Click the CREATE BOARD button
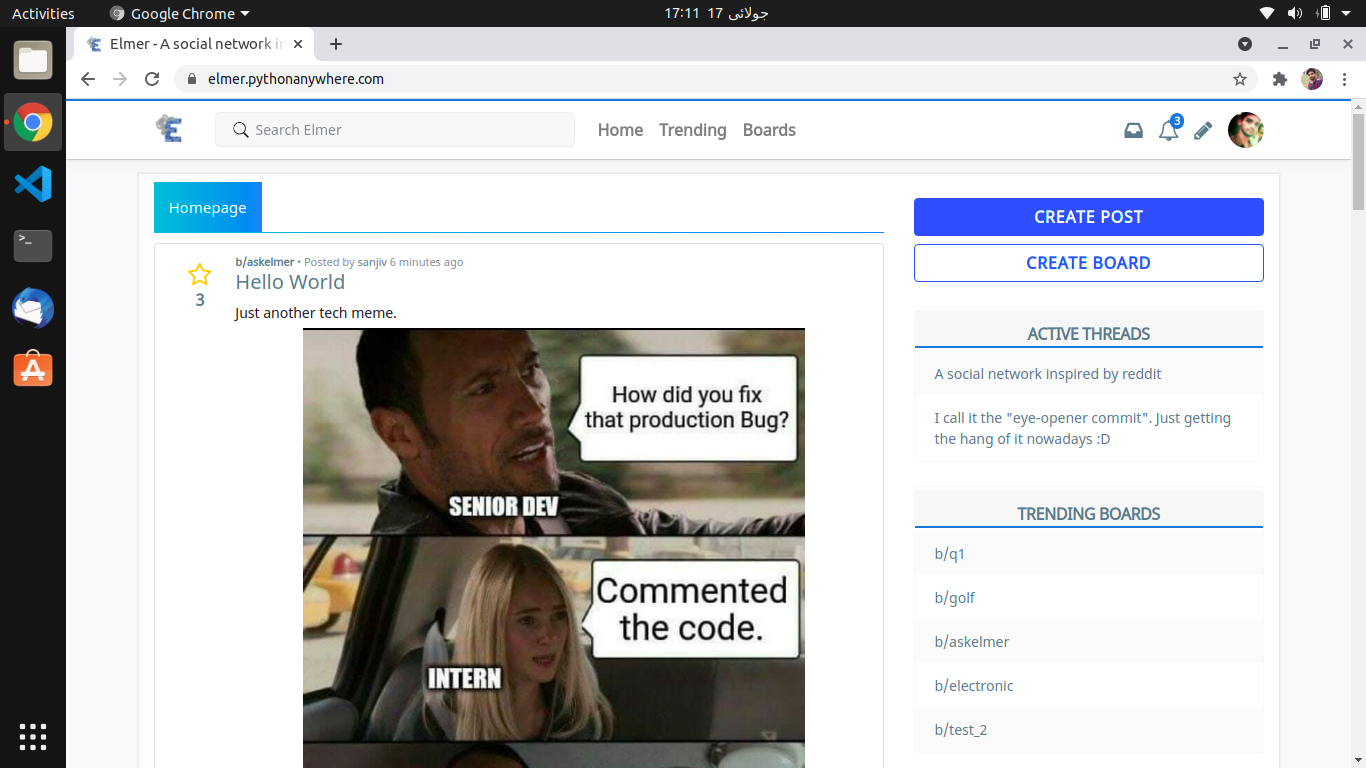Image resolution: width=1366 pixels, height=768 pixels. click(1089, 263)
